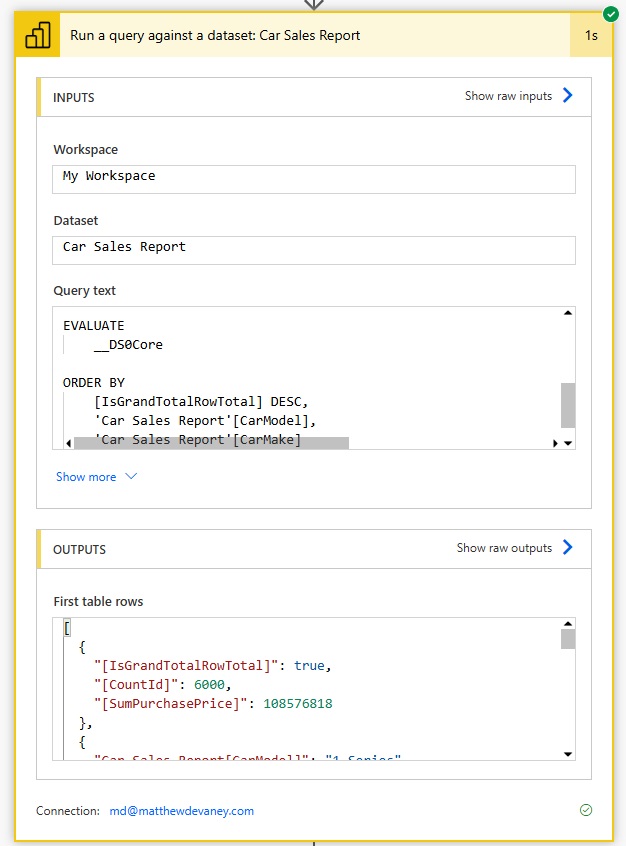Click the green success checkmark badge
The width and height of the screenshot is (626, 846).
point(610,14)
